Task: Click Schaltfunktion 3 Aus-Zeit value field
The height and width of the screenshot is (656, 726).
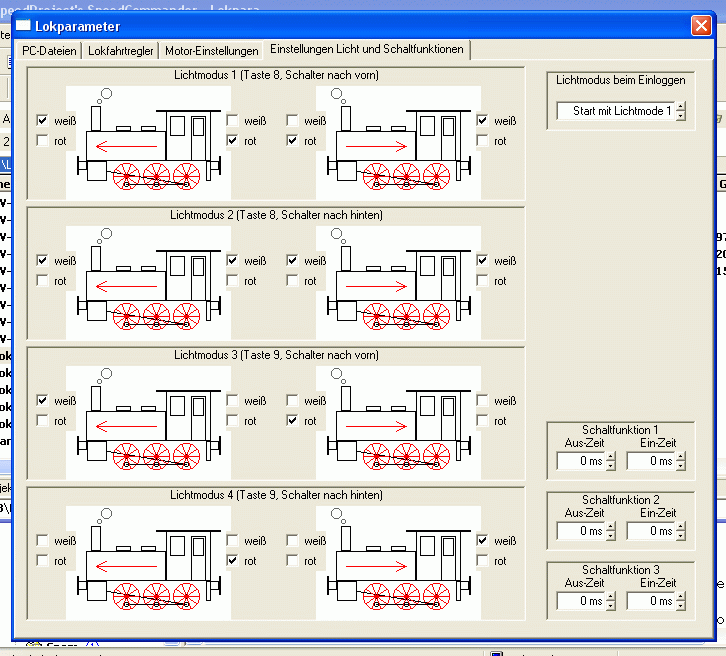Action: 582,601
